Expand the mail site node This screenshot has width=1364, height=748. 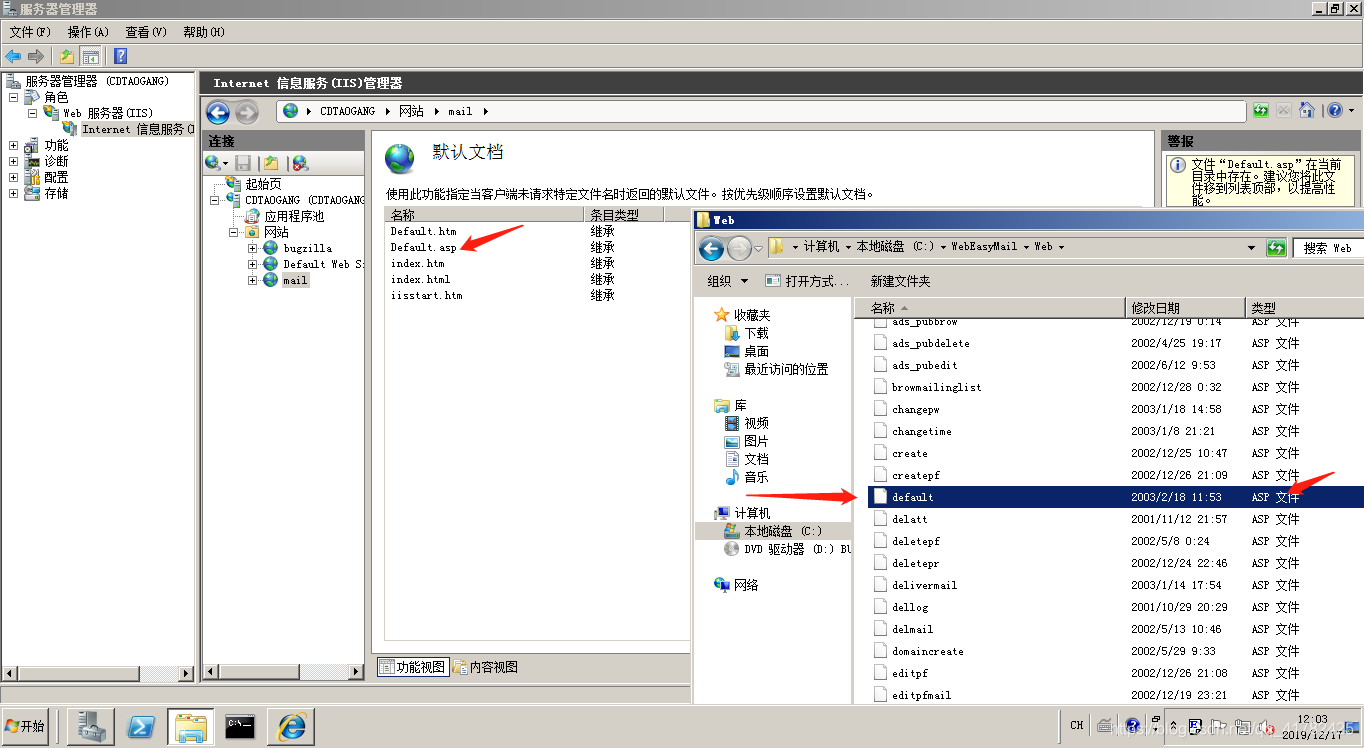pyautogui.click(x=253, y=280)
